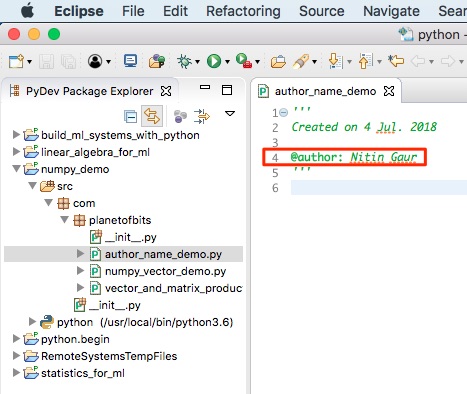Image resolution: width=467 pixels, height=394 pixels.
Task: Expand the build_ml_systems_with_python project
Action: tap(16, 135)
